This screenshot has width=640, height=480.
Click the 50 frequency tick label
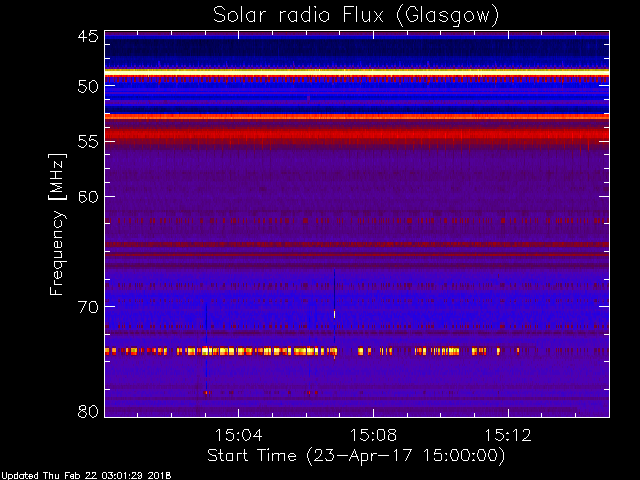click(88, 86)
